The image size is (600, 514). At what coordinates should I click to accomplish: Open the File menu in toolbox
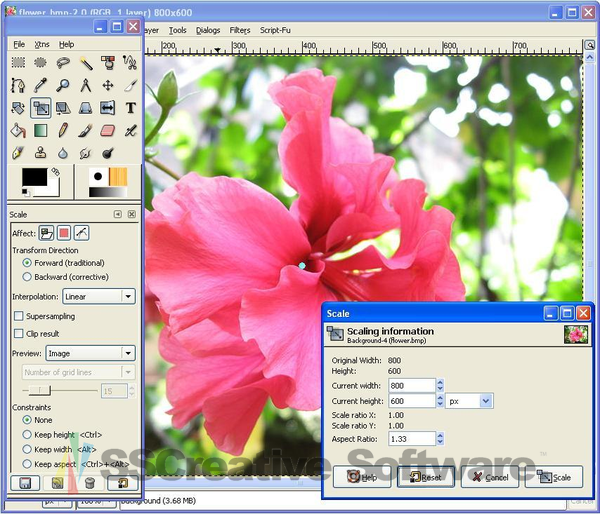(19, 44)
